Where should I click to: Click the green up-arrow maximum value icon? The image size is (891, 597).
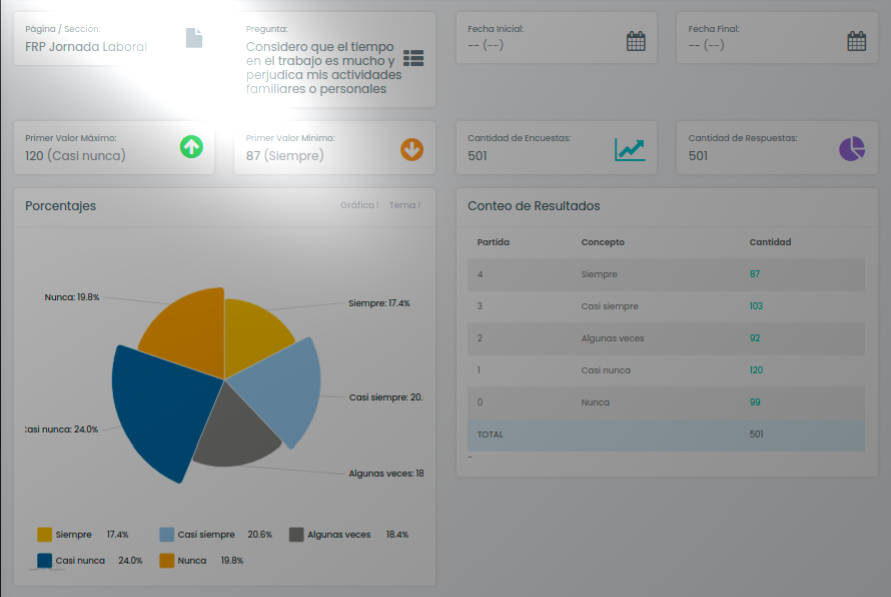(x=191, y=148)
